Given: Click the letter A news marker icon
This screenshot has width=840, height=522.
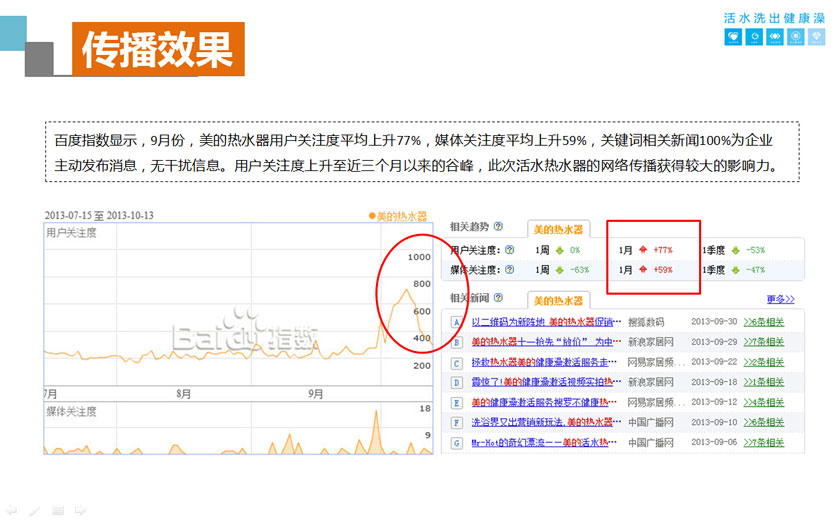Looking at the screenshot, I should pyautogui.click(x=456, y=322).
